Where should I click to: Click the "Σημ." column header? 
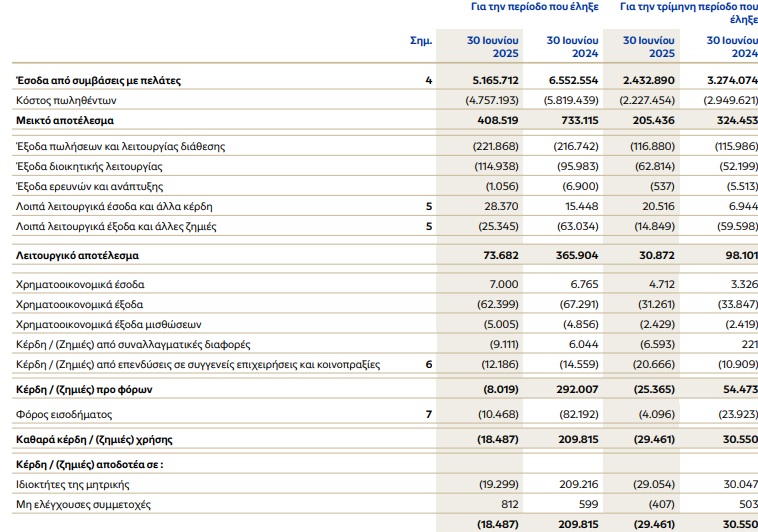pyautogui.click(x=421, y=41)
